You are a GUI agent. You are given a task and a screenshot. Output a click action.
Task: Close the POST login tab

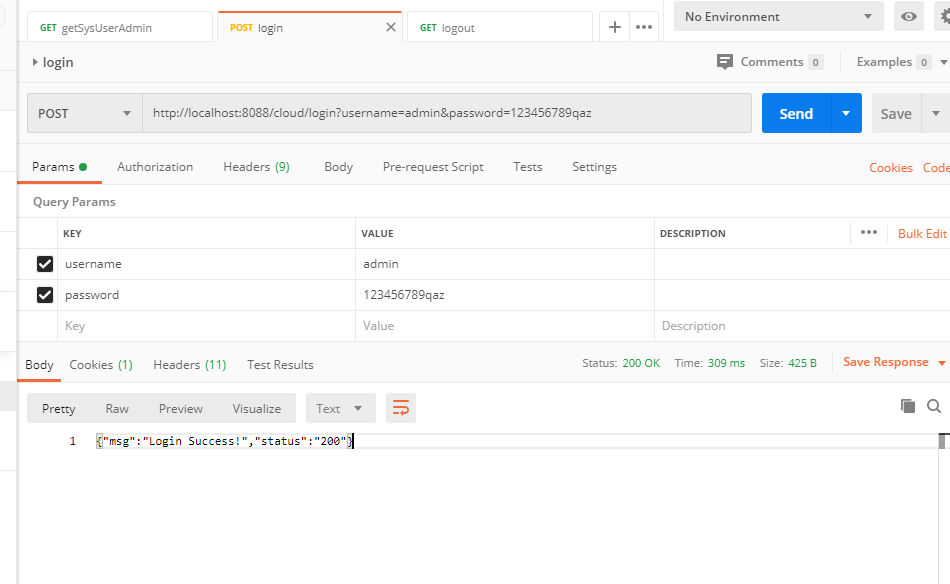click(391, 27)
